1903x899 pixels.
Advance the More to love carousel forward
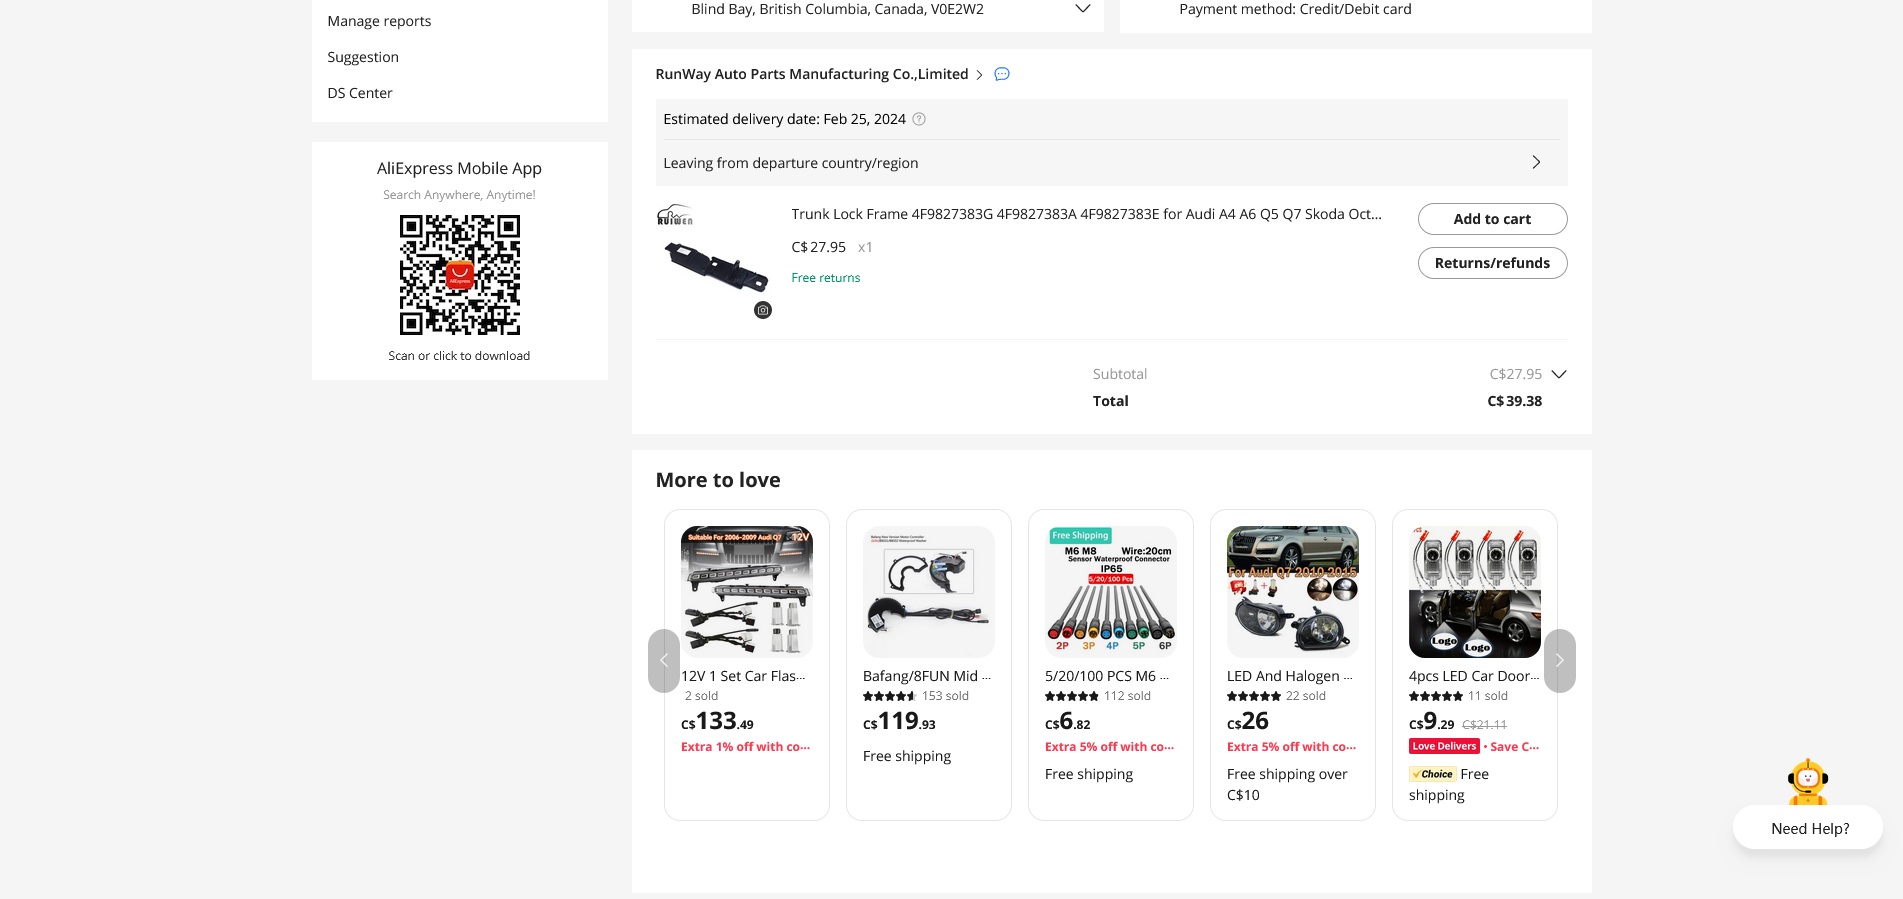coord(1559,661)
